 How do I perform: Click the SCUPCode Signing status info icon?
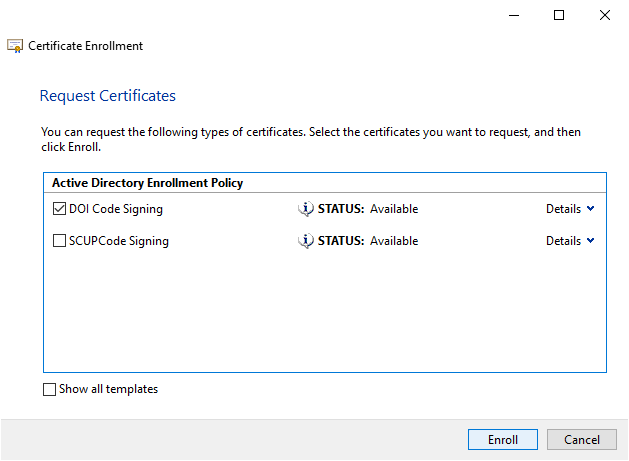(306, 241)
